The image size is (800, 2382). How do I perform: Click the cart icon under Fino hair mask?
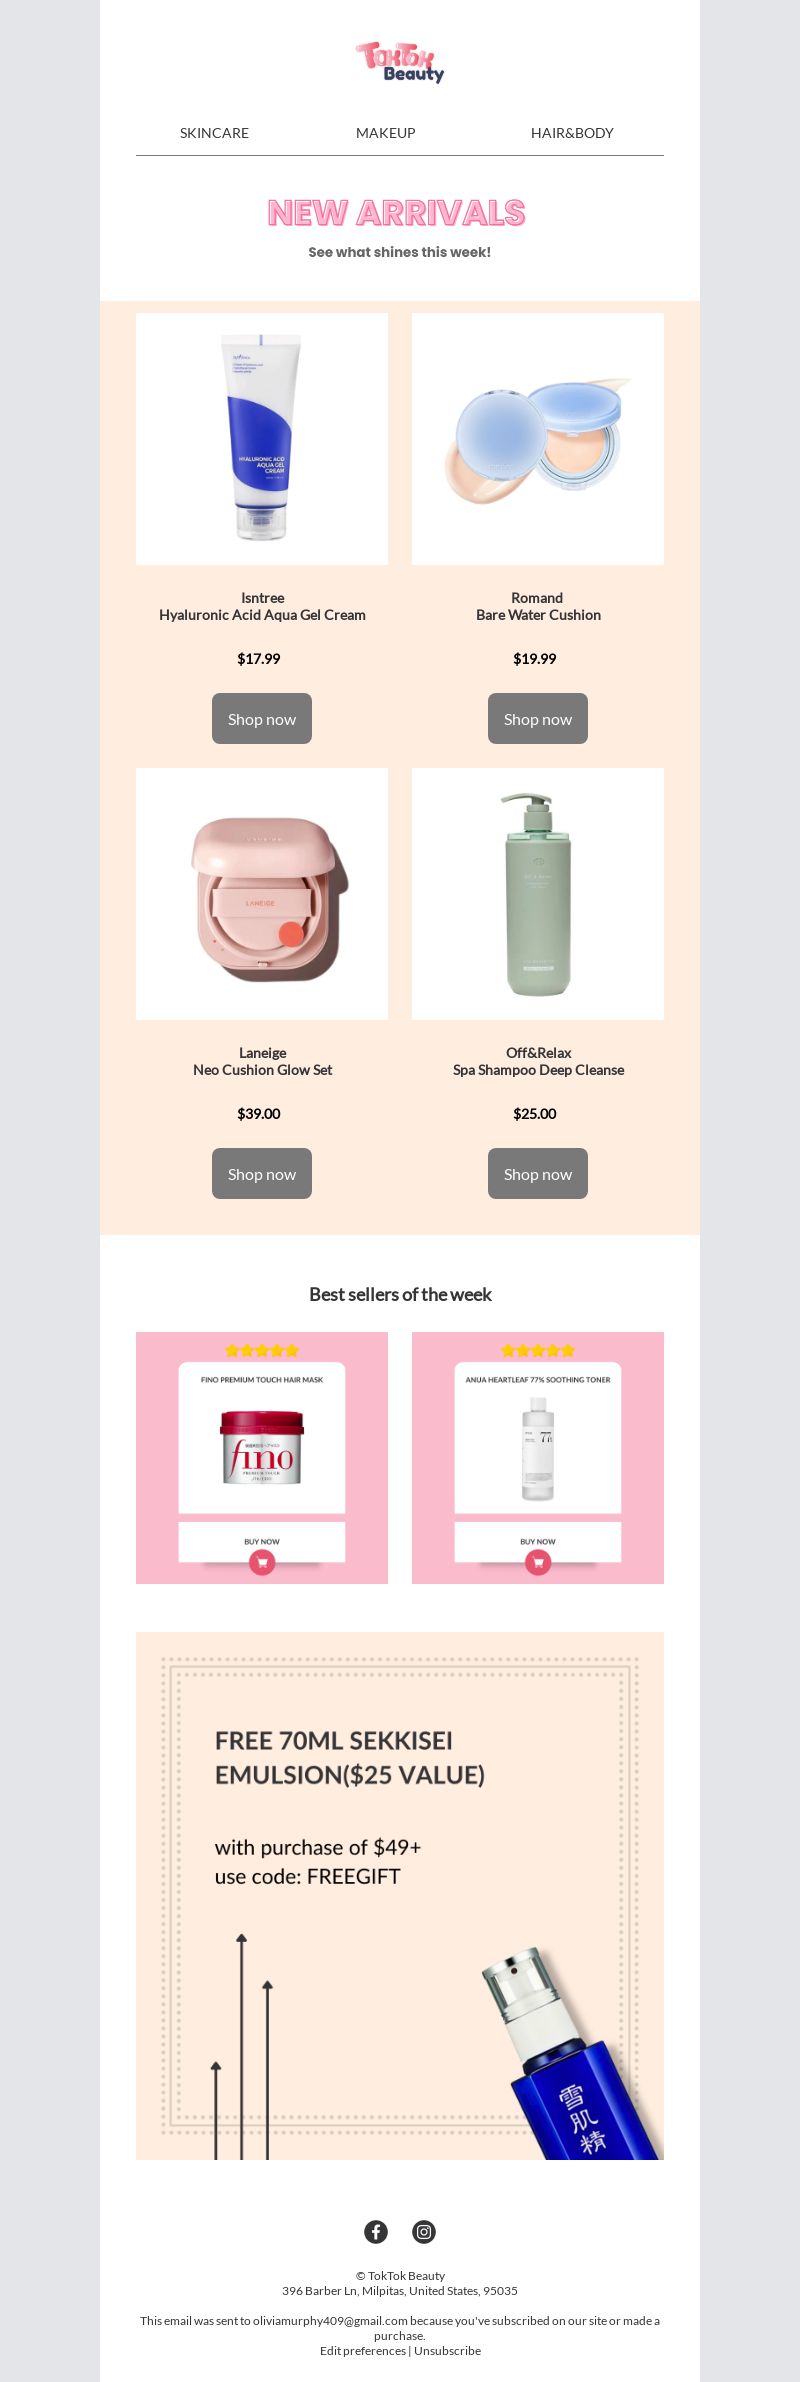(262, 1563)
